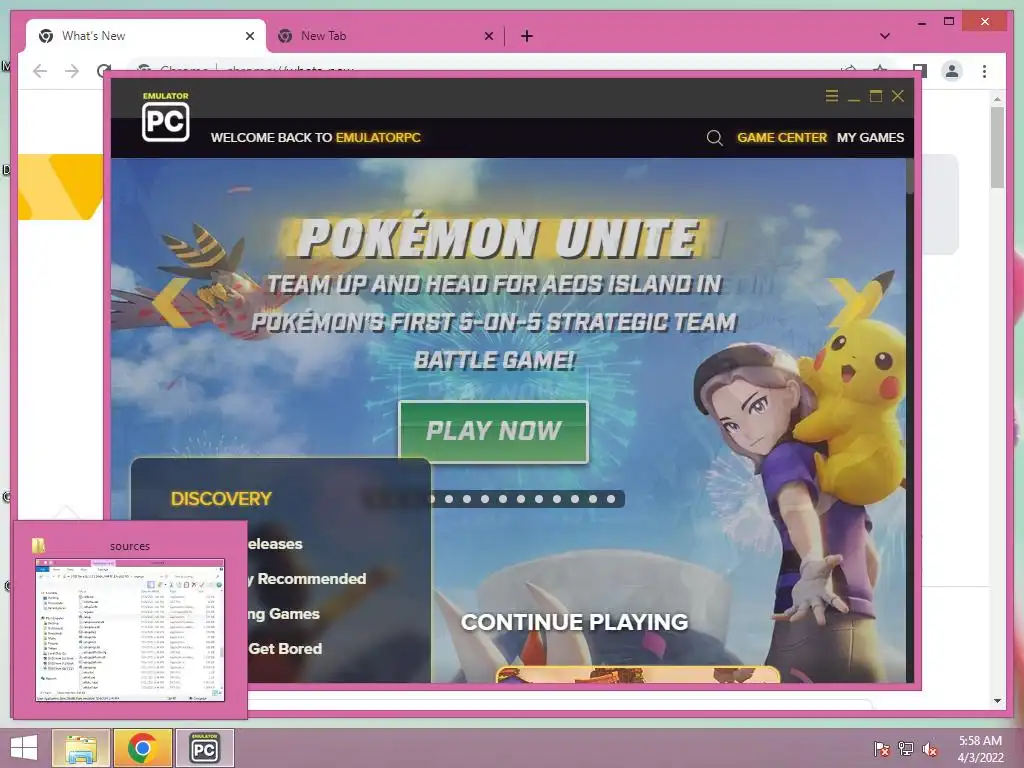Click the EmulatorPC logo
Screen dimensions: 1024x768
[166, 118]
